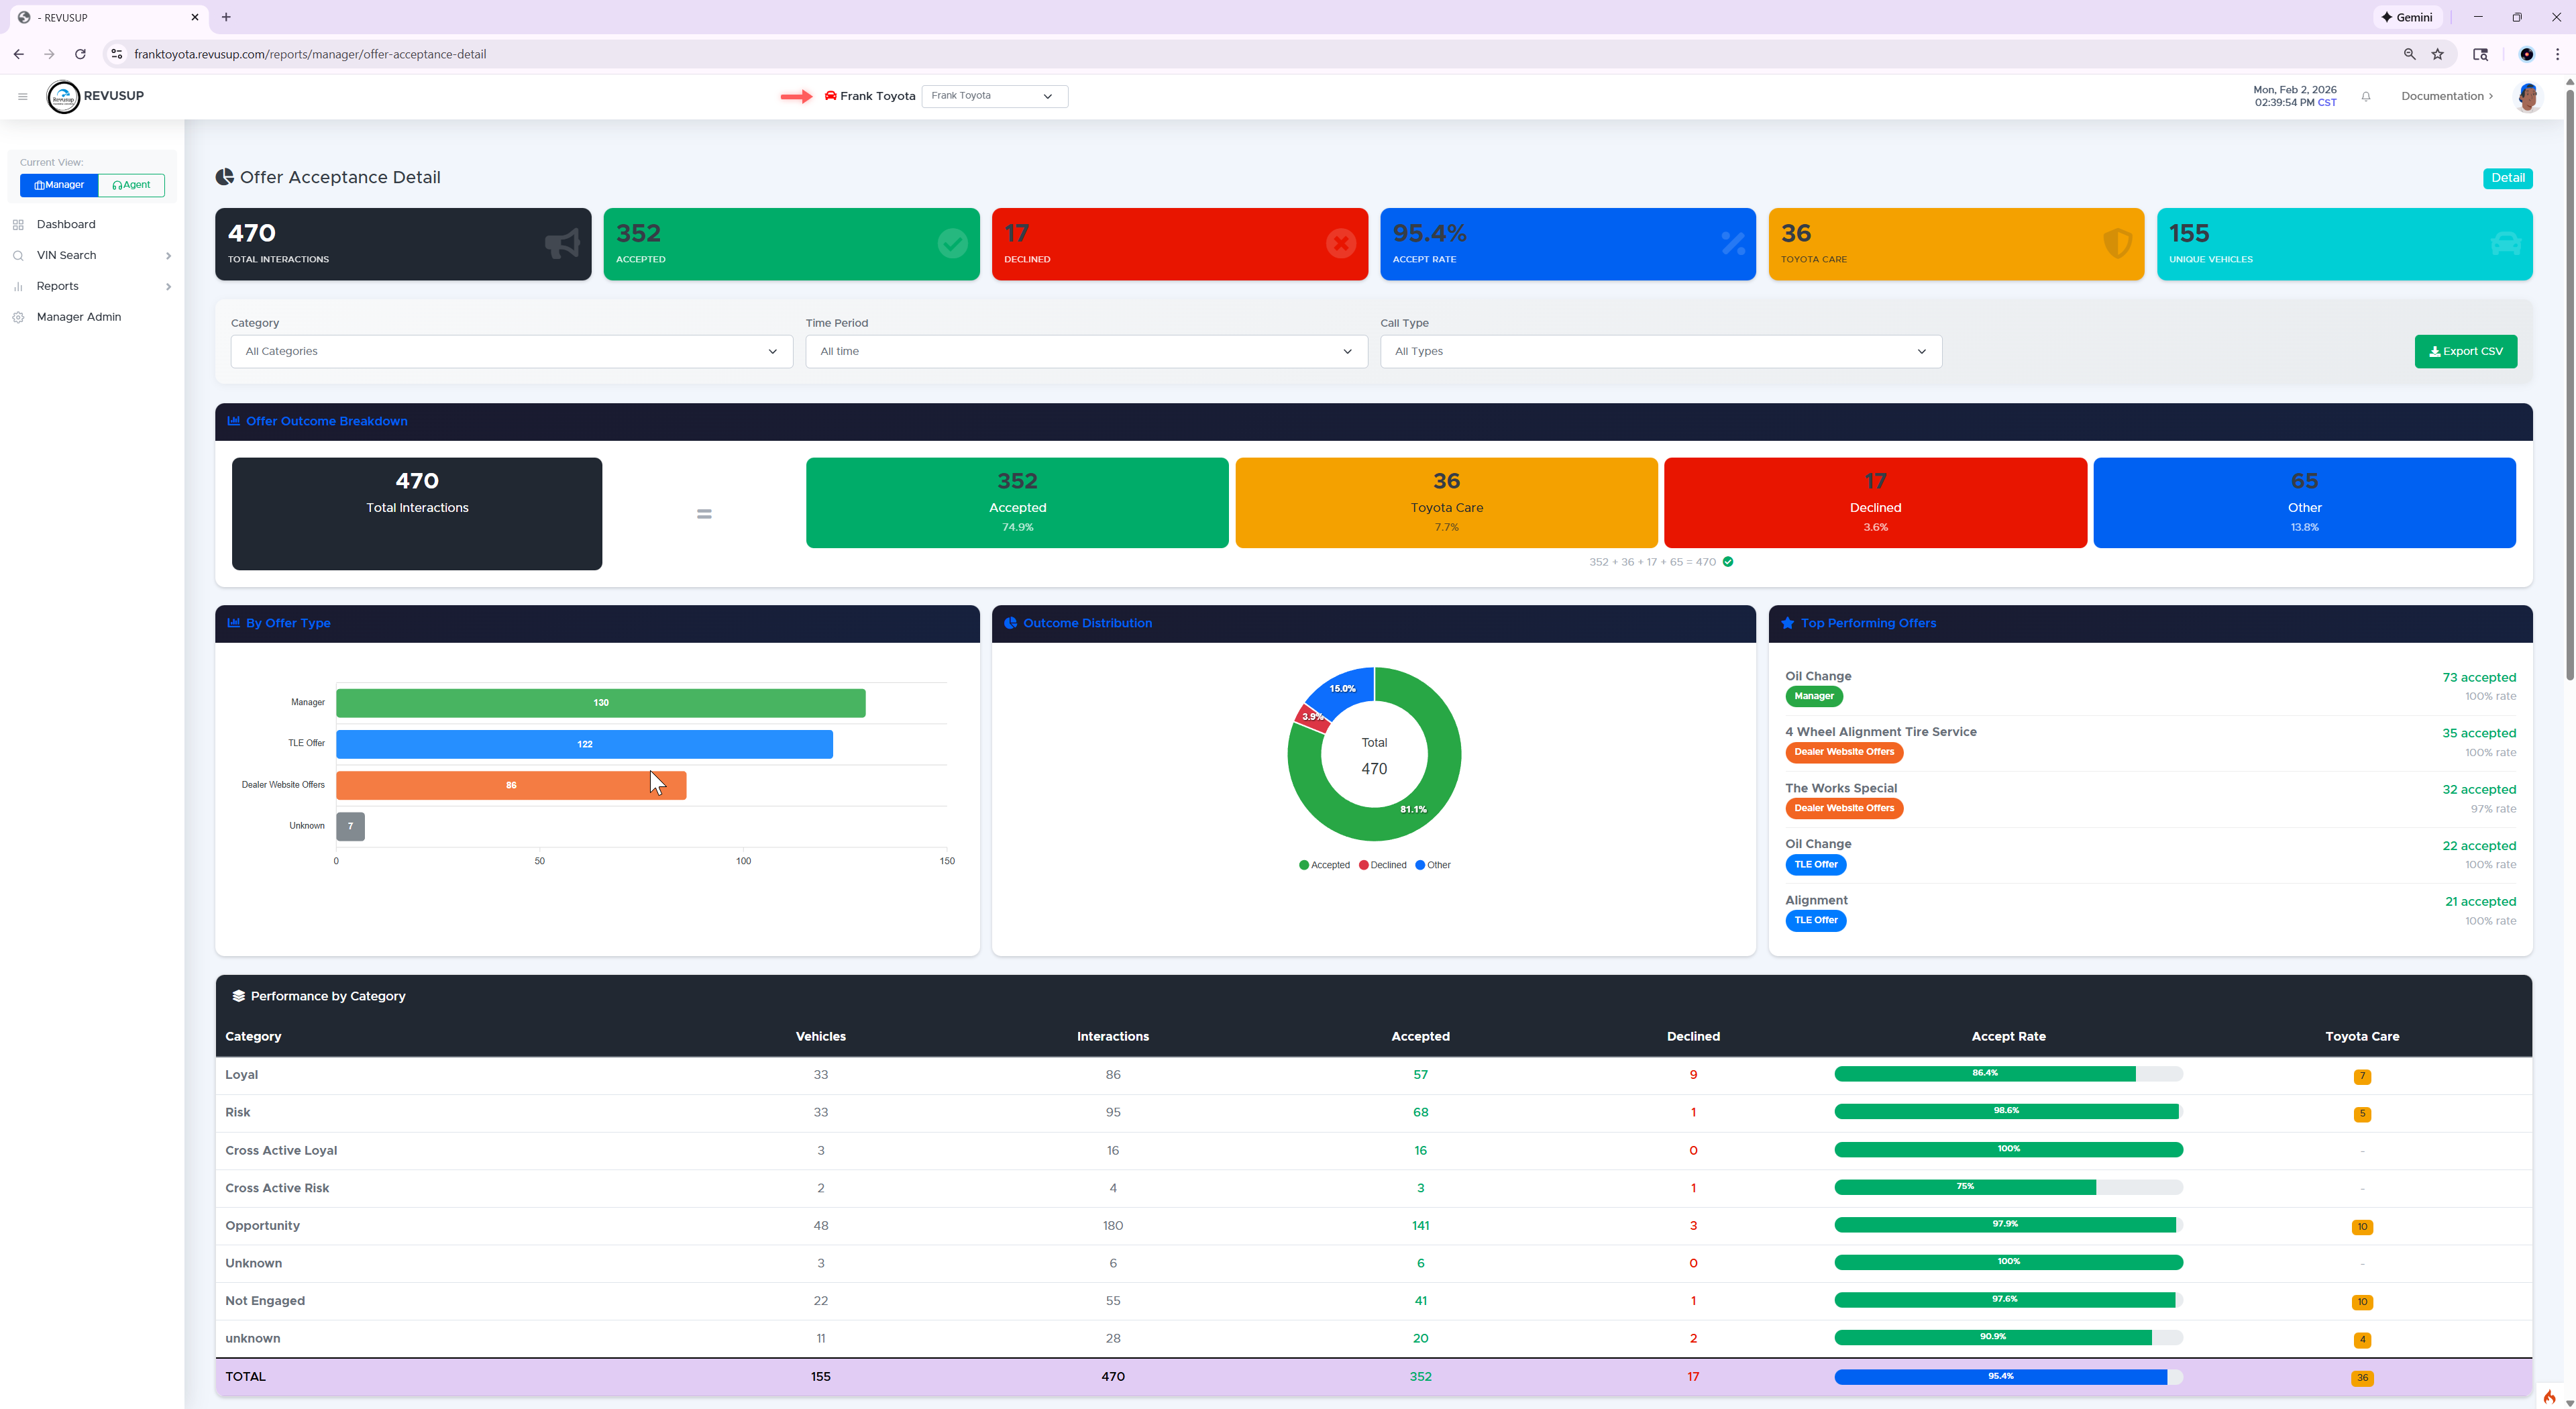Bookmark page with star icon
Image resolution: width=2576 pixels, height=1409 pixels.
[x=2438, y=54]
